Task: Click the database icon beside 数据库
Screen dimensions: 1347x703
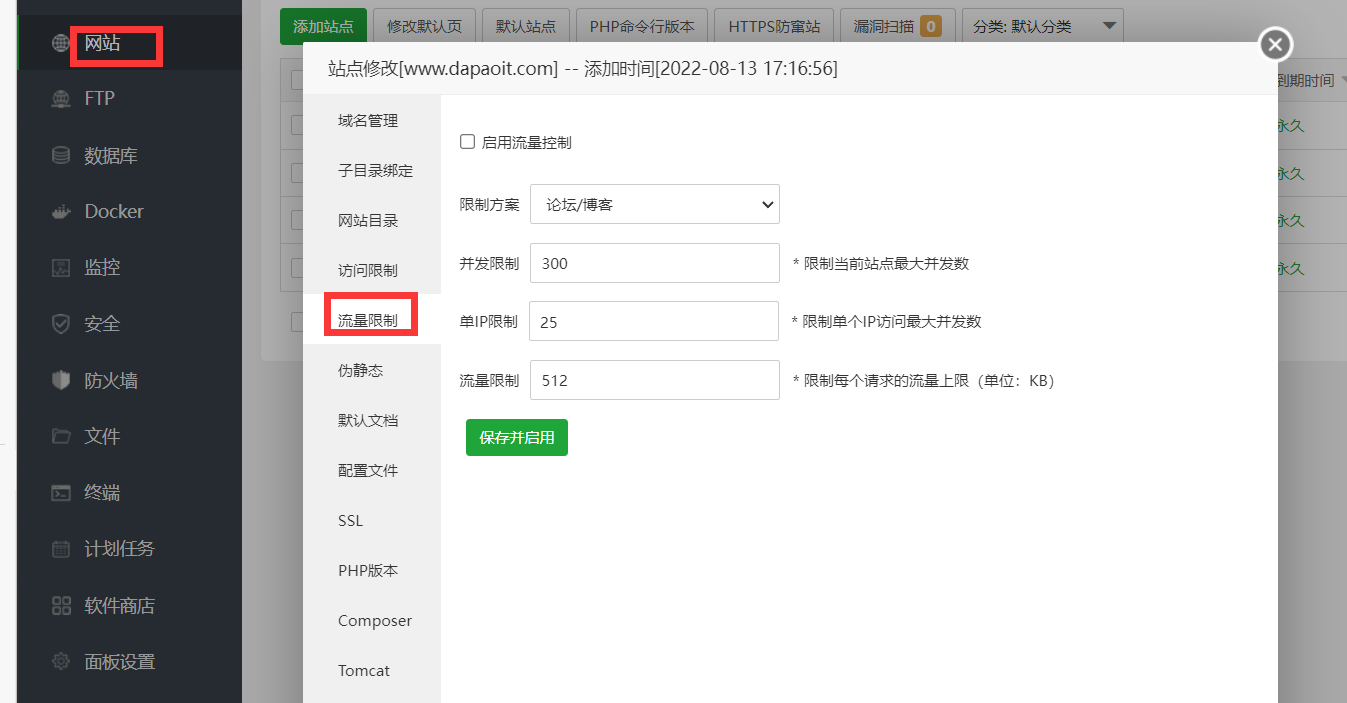Action: point(61,155)
